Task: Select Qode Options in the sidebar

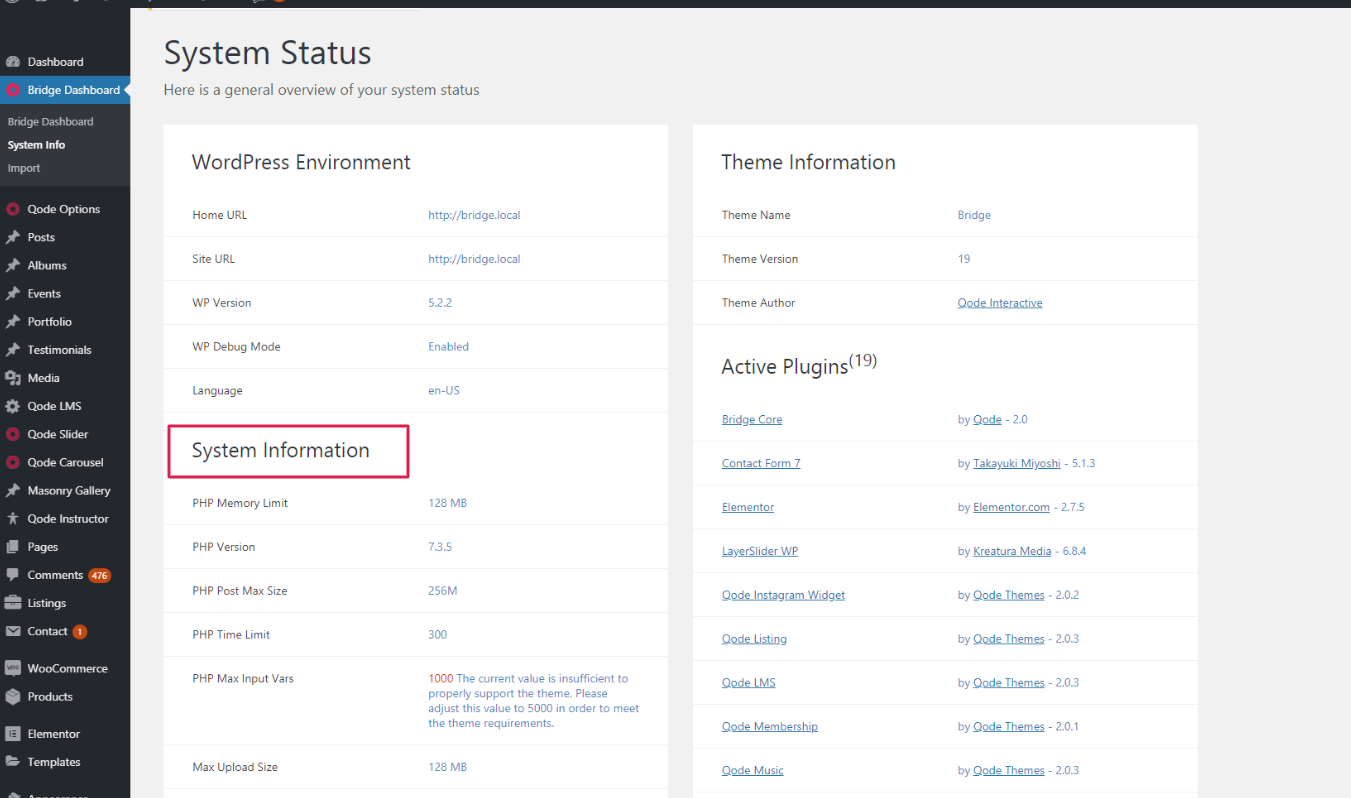Action: pyautogui.click(x=63, y=209)
